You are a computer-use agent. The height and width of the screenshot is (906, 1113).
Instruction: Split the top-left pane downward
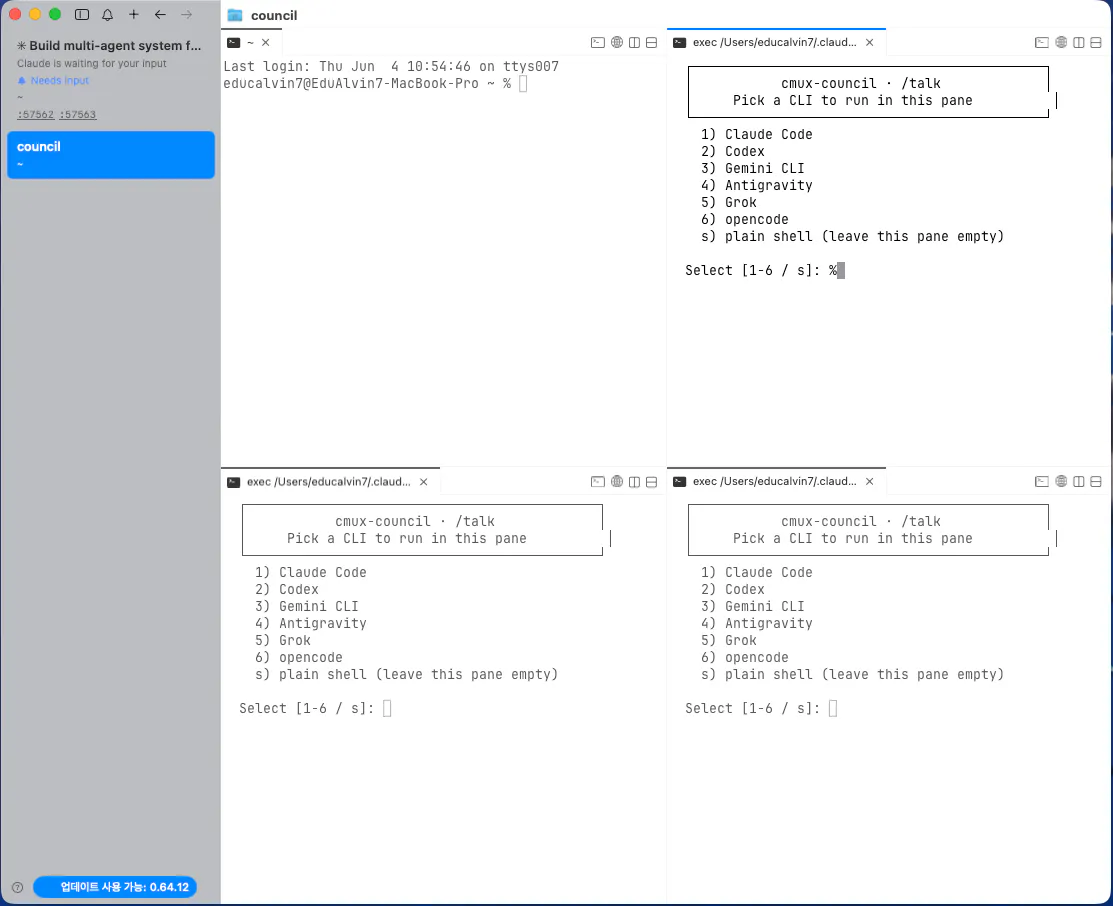point(652,43)
